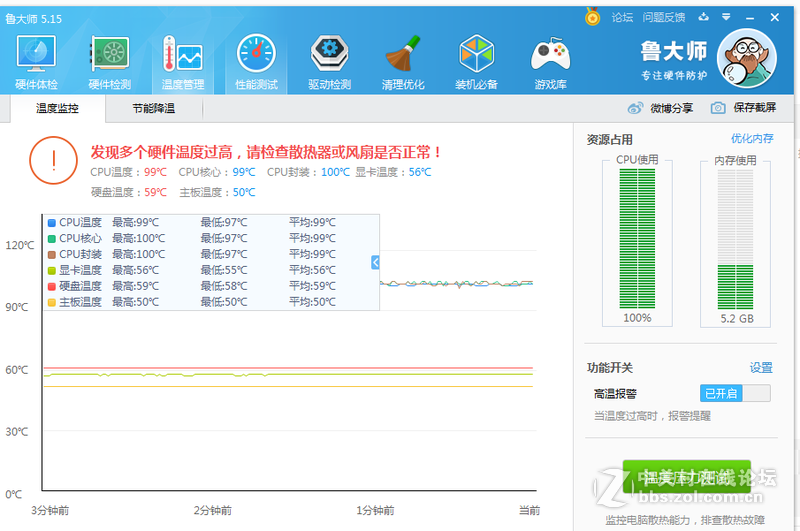This screenshot has width=800, height=531.
Task: Click the gold medal icon in title bar
Action: 592,17
